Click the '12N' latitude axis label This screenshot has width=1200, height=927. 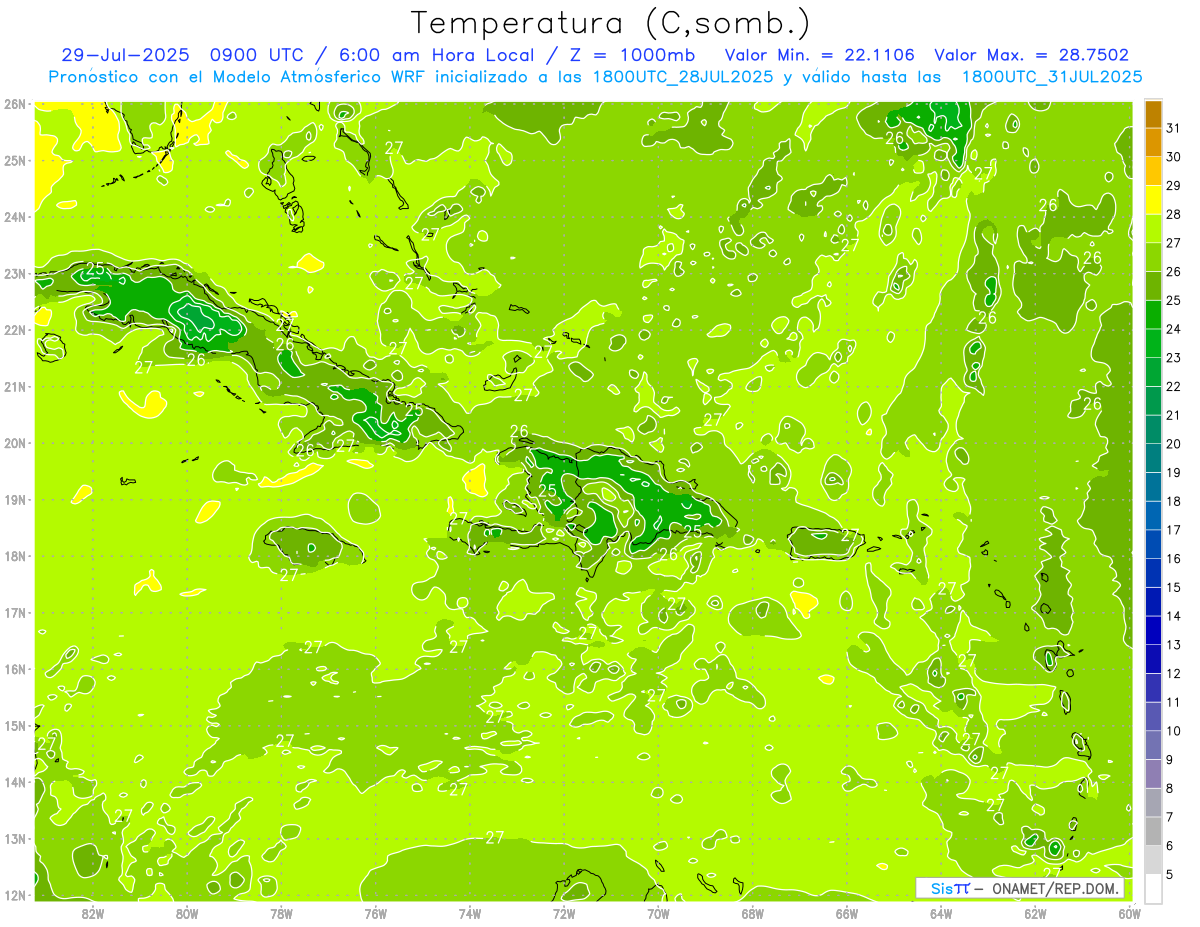15,895
